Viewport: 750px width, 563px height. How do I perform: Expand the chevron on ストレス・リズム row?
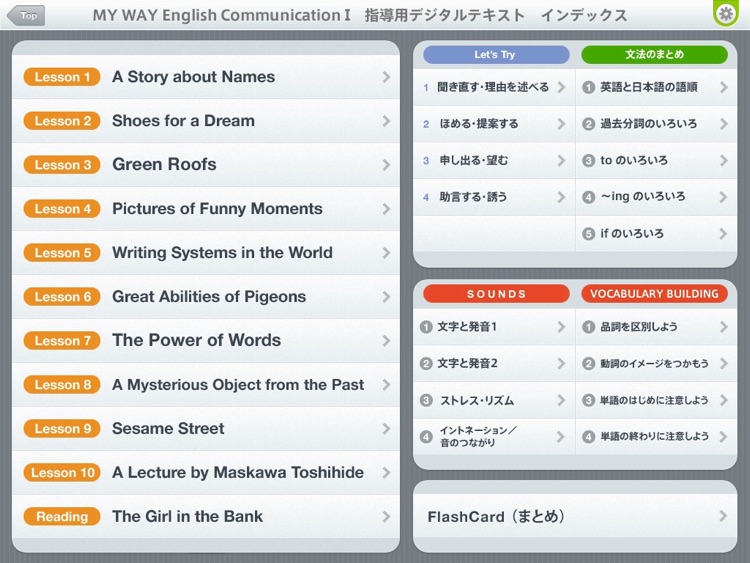point(561,400)
